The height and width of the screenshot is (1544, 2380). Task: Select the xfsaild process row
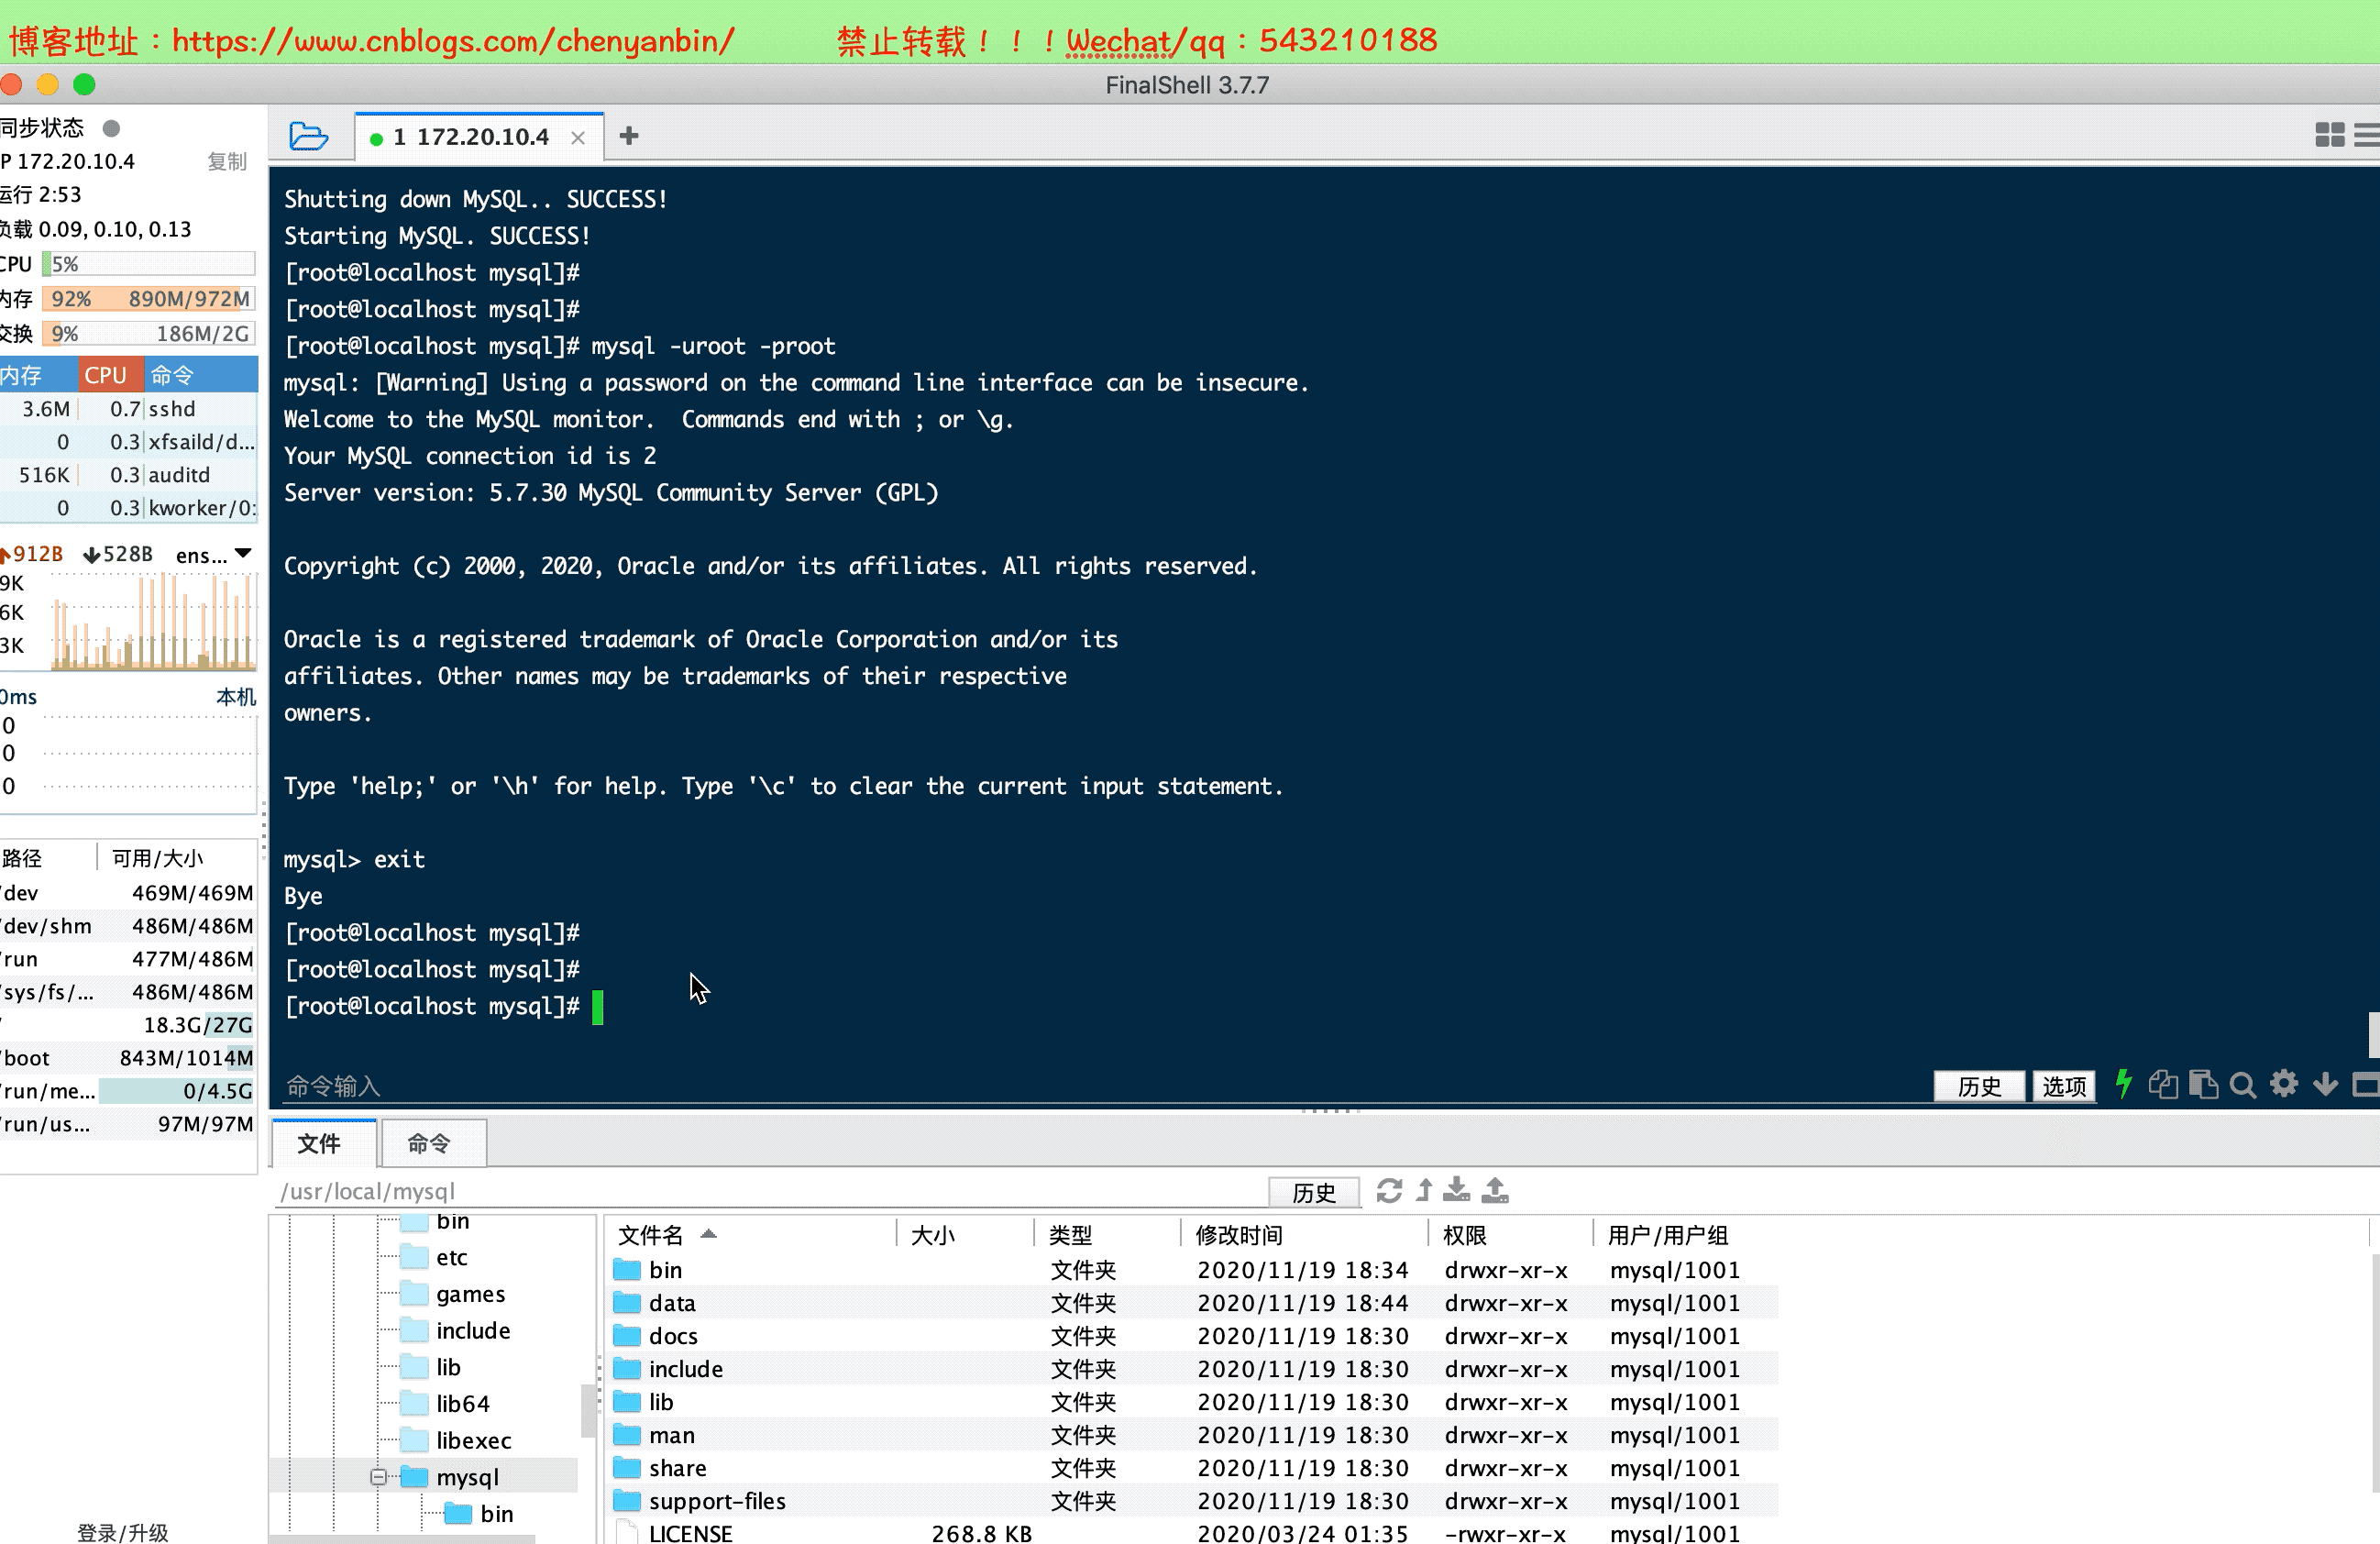(128, 441)
